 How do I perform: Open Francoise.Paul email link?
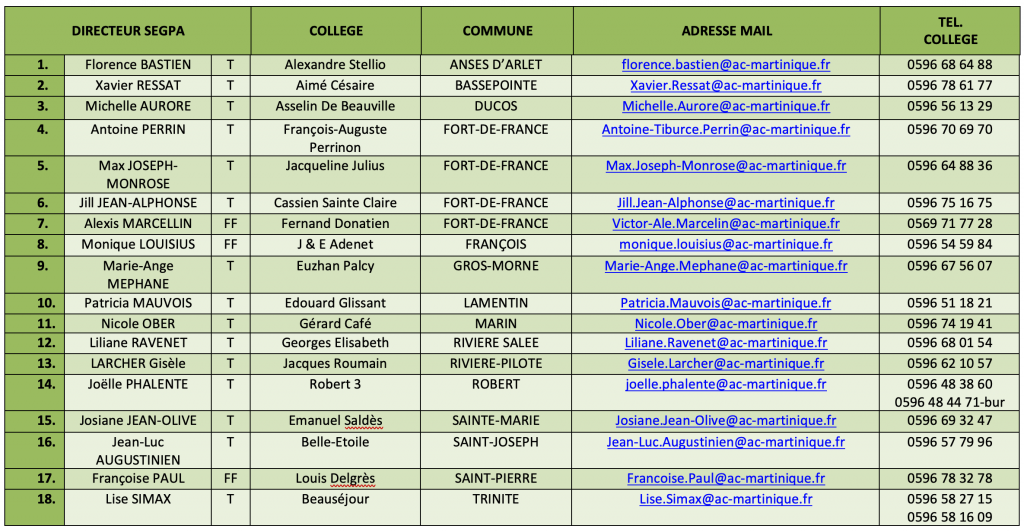[726, 479]
